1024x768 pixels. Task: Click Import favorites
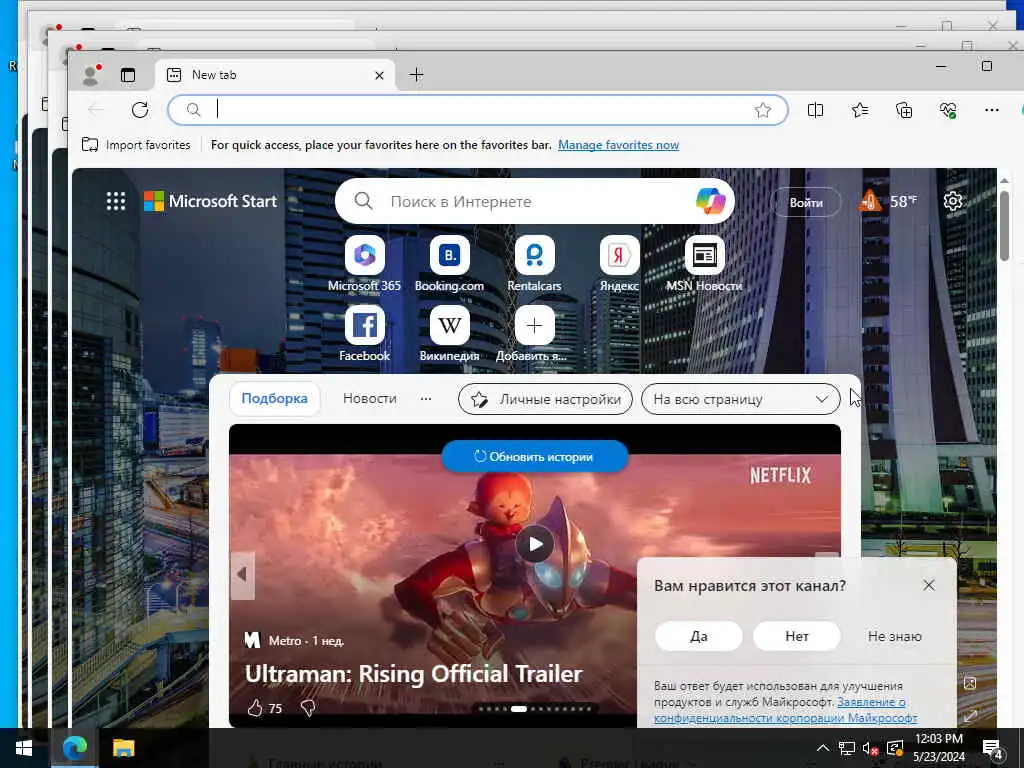pyautogui.click(x=136, y=145)
